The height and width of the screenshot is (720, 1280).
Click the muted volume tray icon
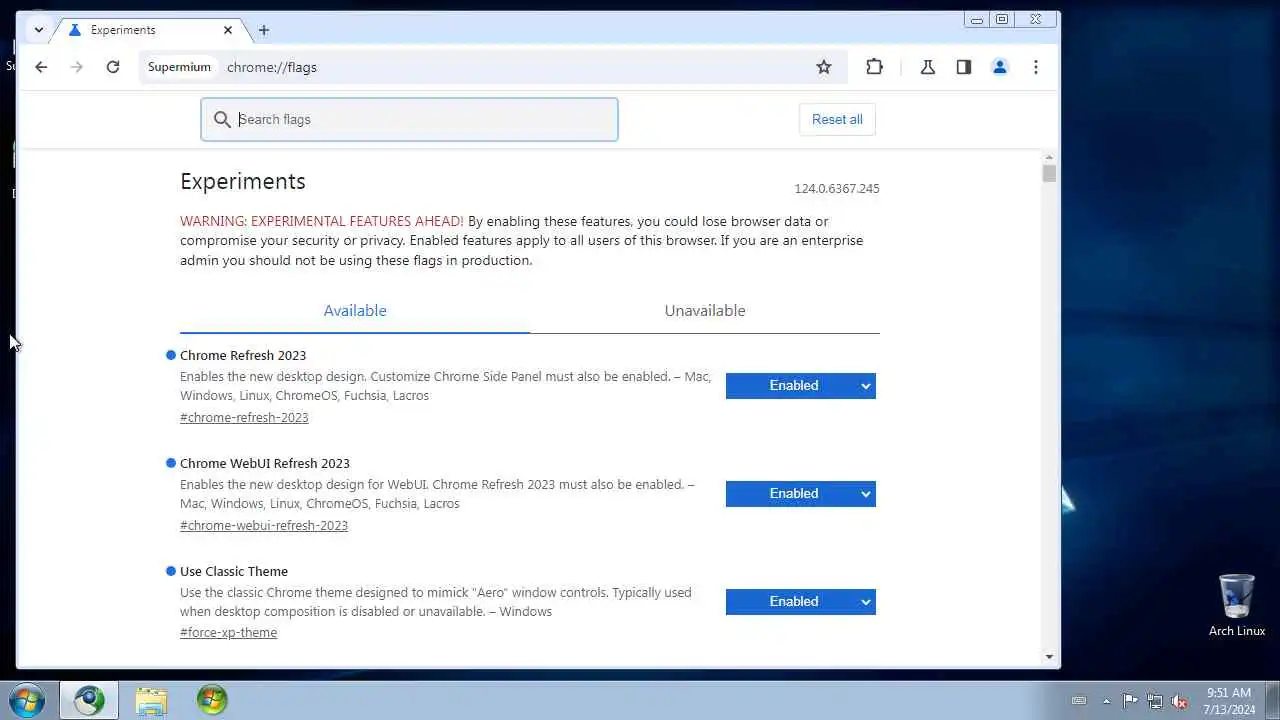tap(1180, 701)
